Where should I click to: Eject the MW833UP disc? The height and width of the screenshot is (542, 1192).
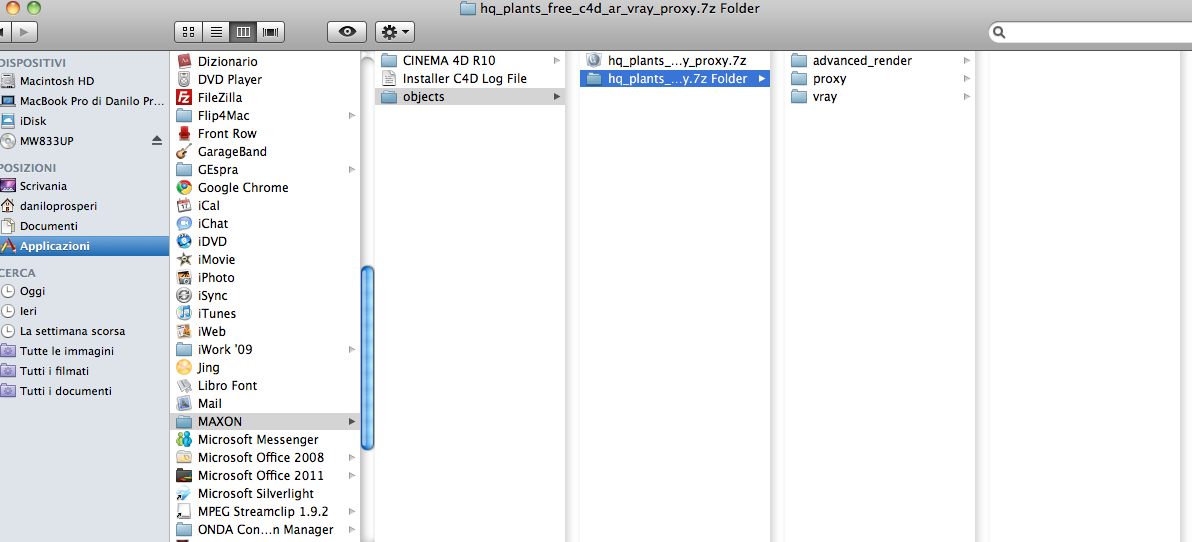point(157,141)
